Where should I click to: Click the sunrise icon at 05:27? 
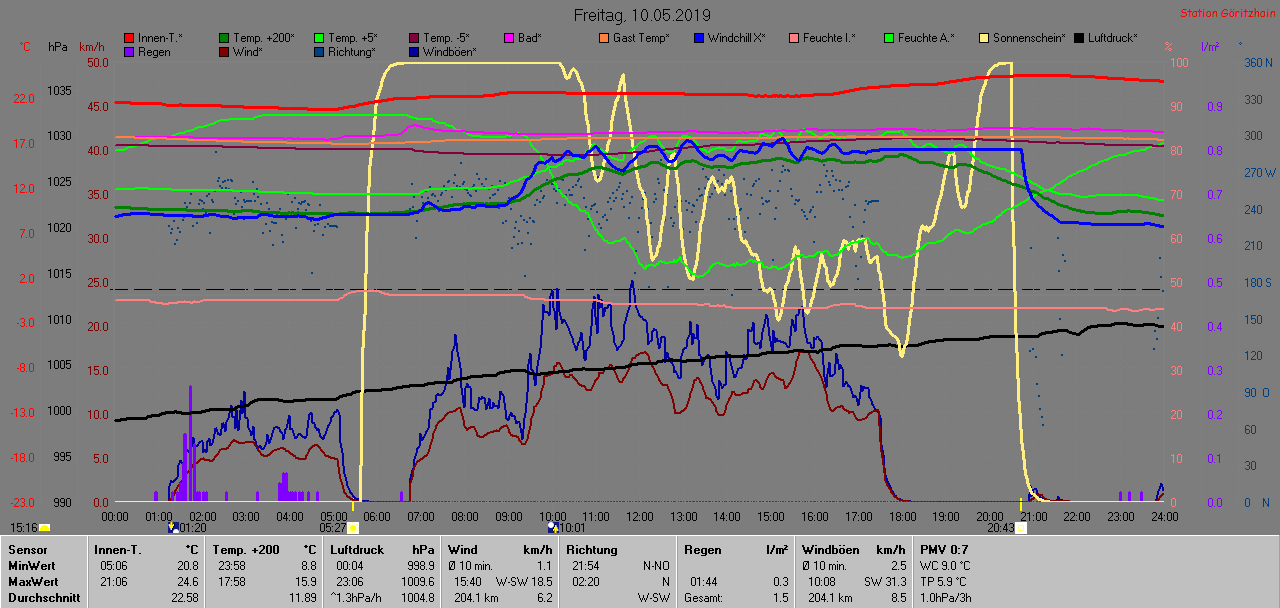click(x=353, y=527)
